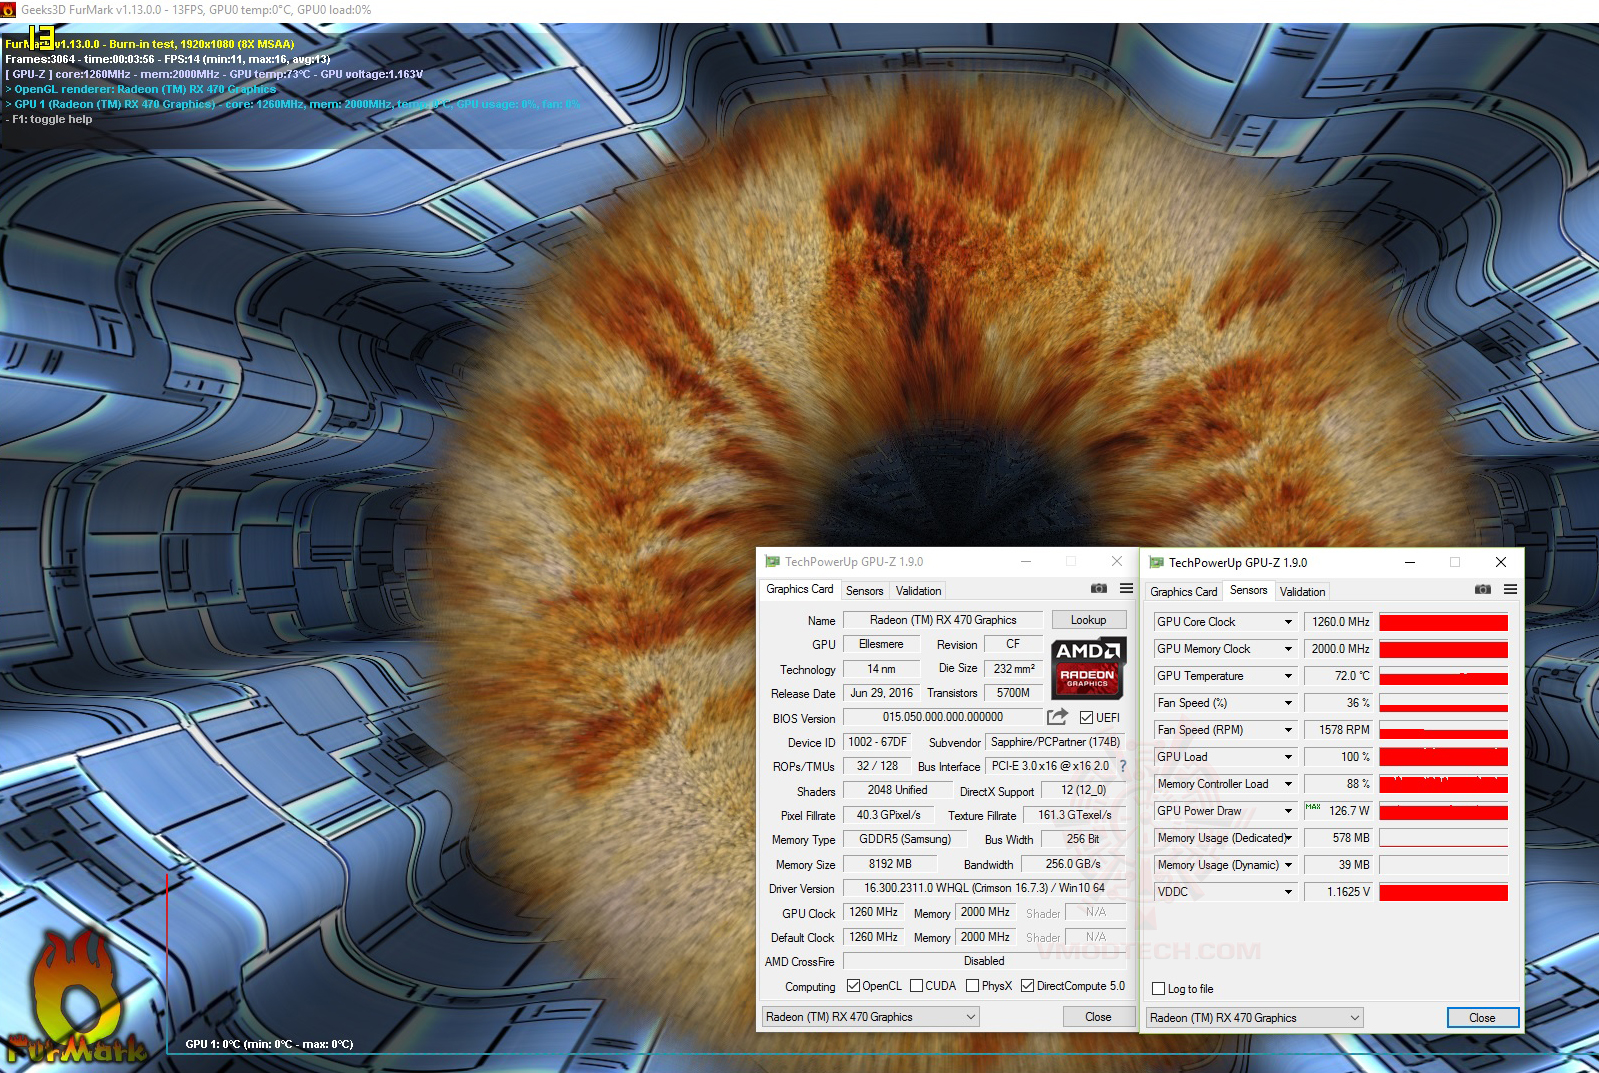Click the 1578 RPM fan speed value
This screenshot has width=1599, height=1073.
(1340, 730)
